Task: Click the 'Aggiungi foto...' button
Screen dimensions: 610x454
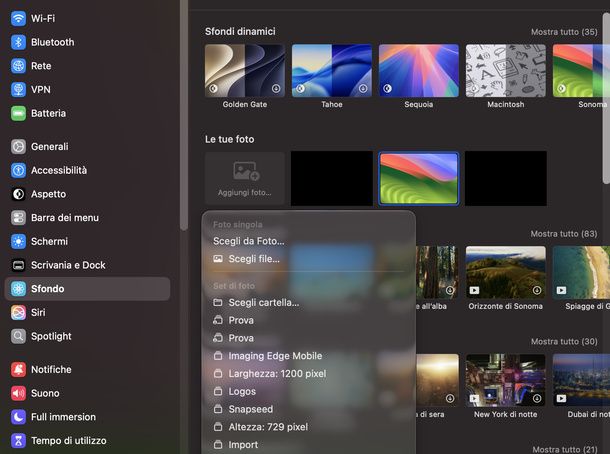Action: pos(245,178)
